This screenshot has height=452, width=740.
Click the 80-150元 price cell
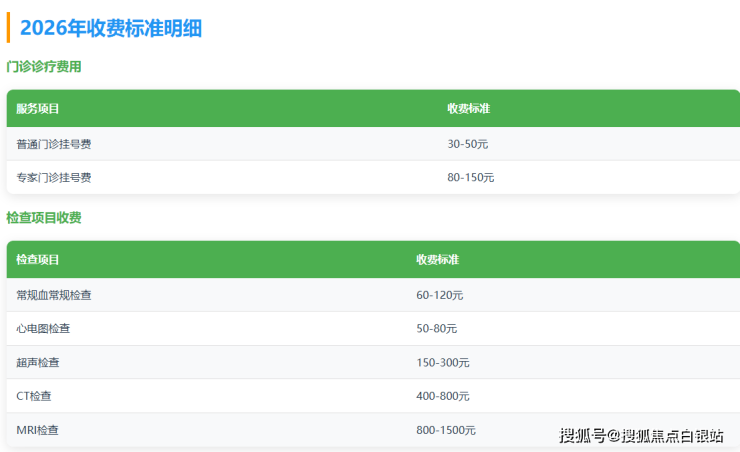coord(471,177)
